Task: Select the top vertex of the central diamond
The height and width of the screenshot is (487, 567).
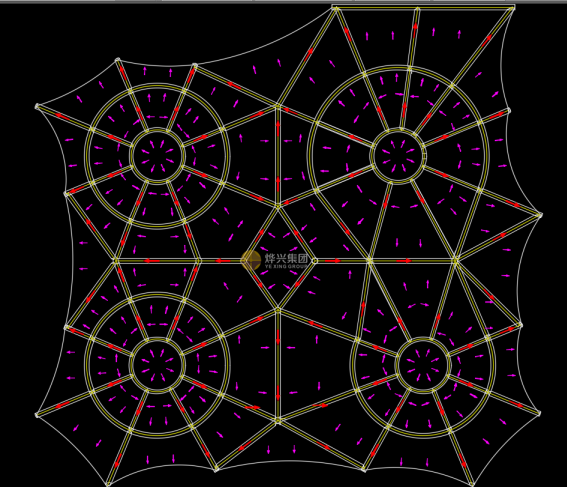Action: pos(278,207)
